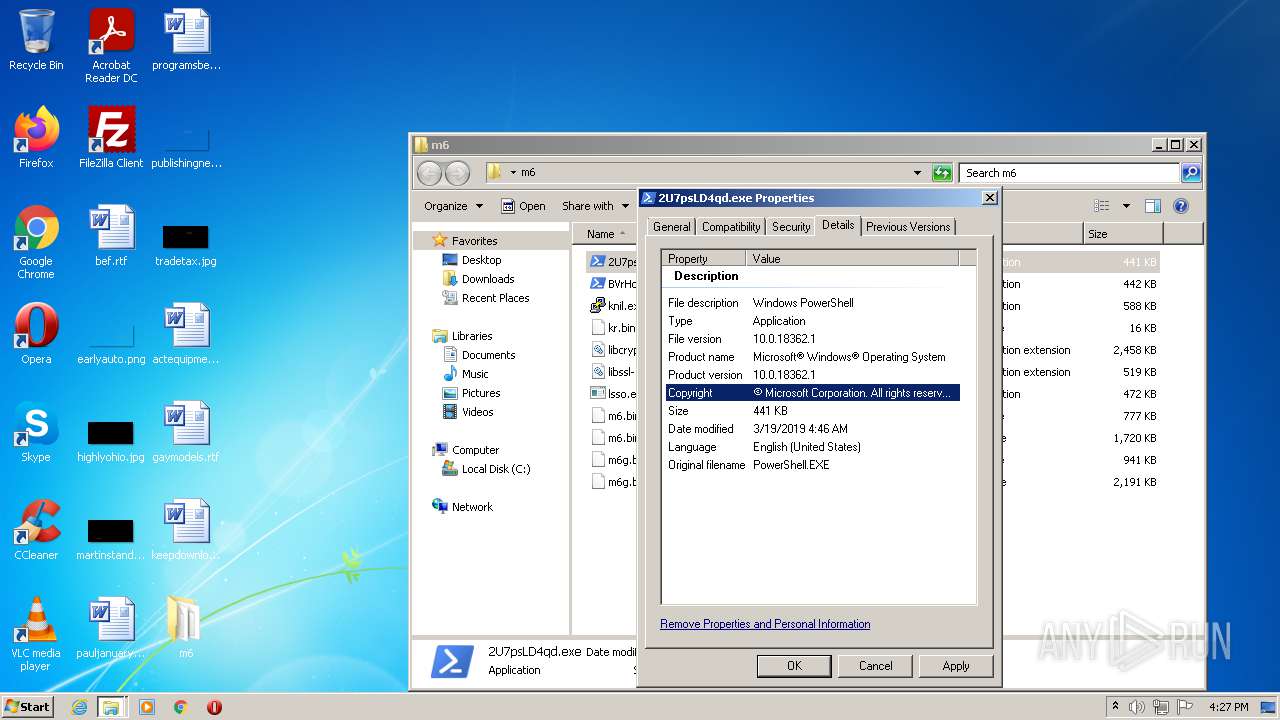Screen dimensions: 1280x720
Task: Switch to the General tab
Action: (x=671, y=227)
